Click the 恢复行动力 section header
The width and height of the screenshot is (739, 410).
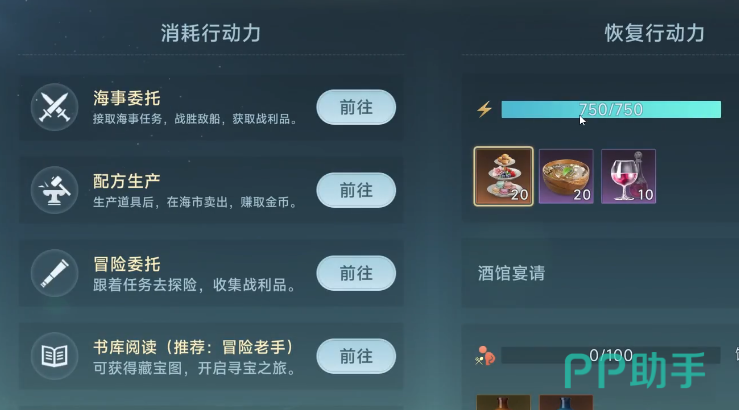pyautogui.click(x=655, y=33)
